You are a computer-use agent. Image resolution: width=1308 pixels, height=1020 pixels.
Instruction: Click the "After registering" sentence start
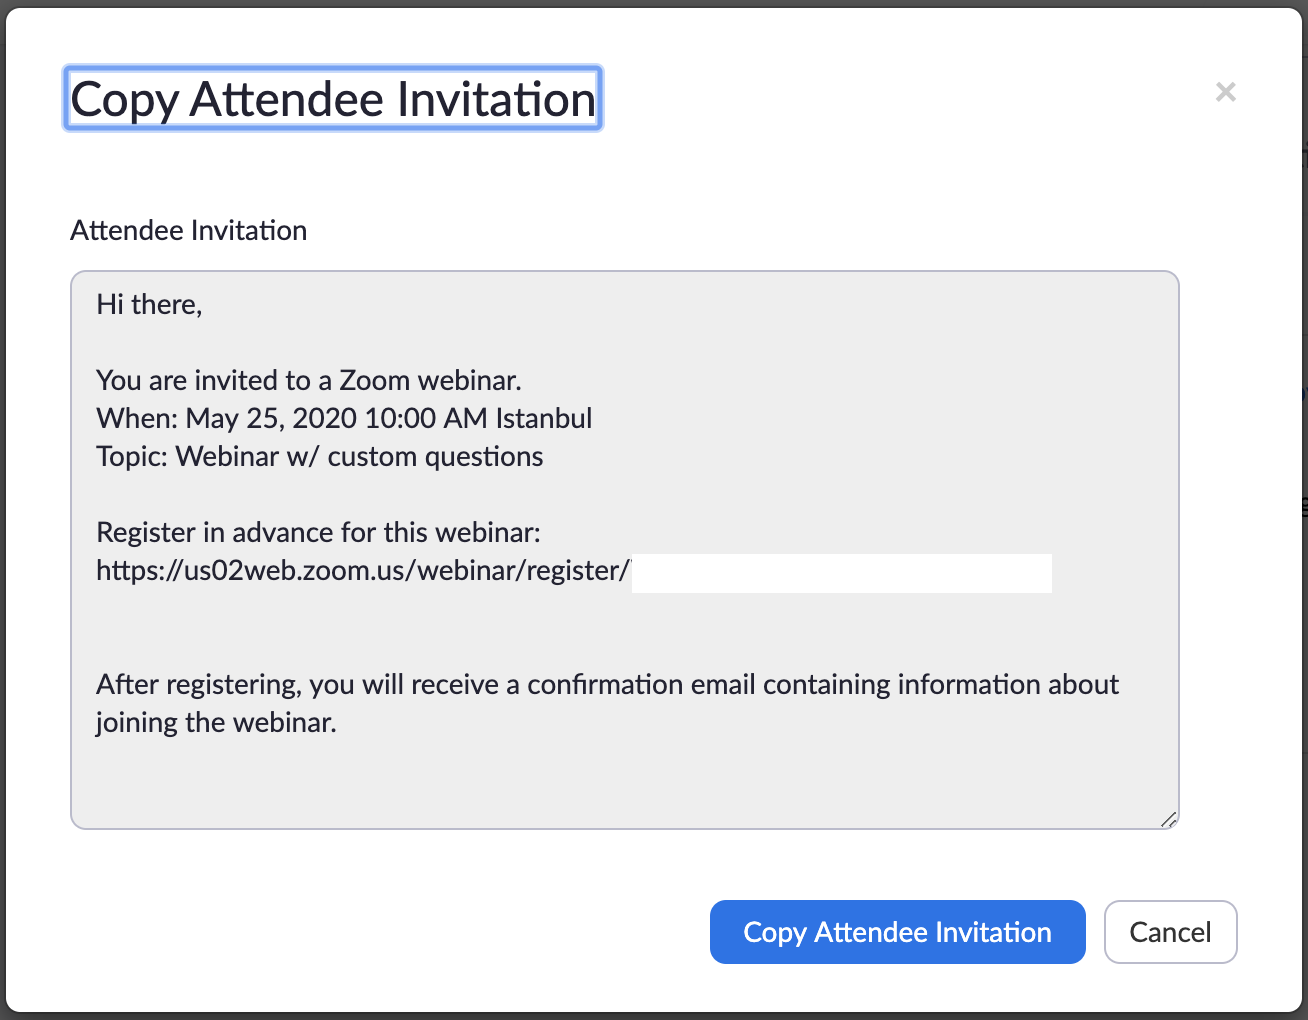coord(198,684)
